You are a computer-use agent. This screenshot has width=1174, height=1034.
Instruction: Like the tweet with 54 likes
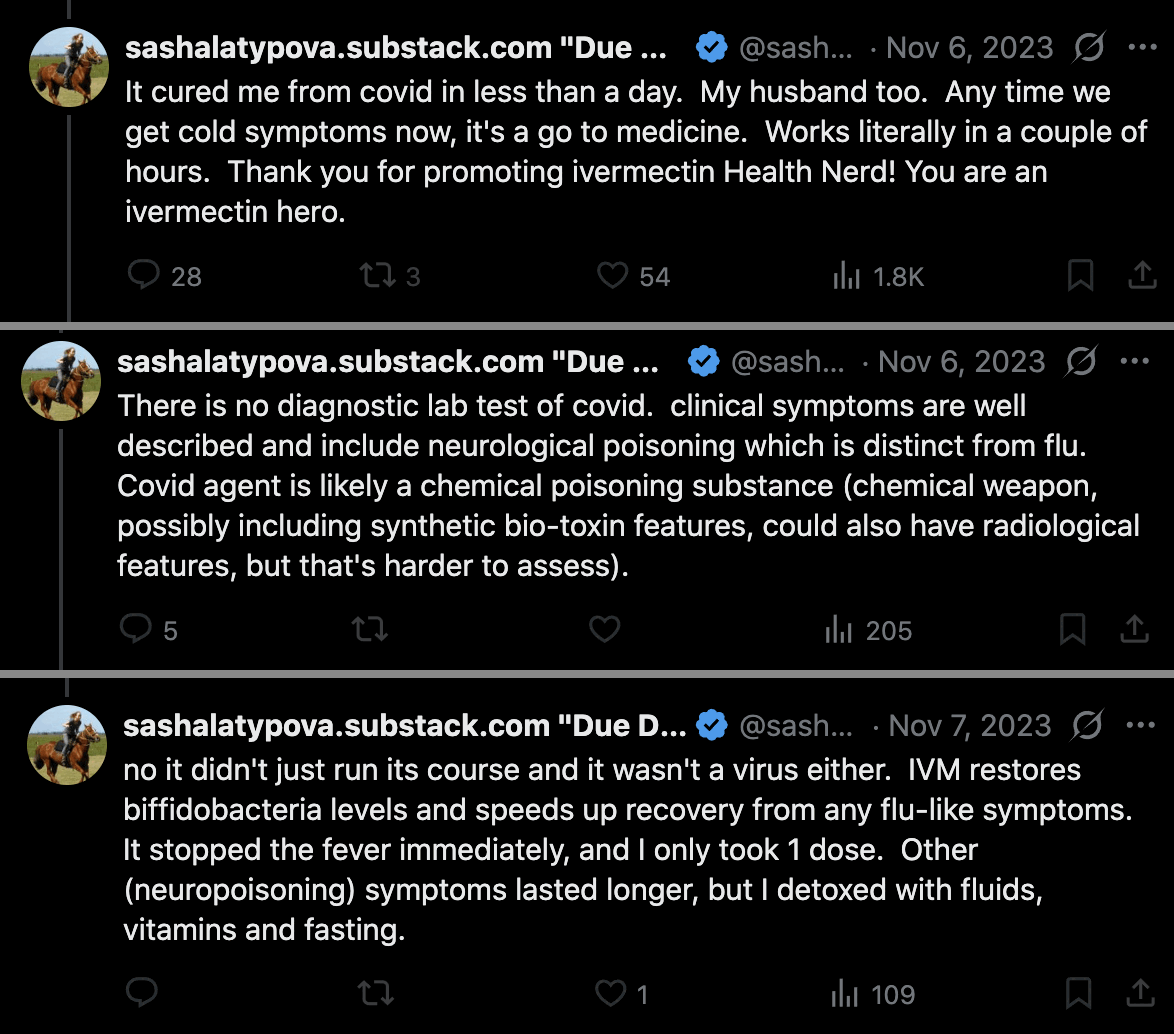click(612, 275)
